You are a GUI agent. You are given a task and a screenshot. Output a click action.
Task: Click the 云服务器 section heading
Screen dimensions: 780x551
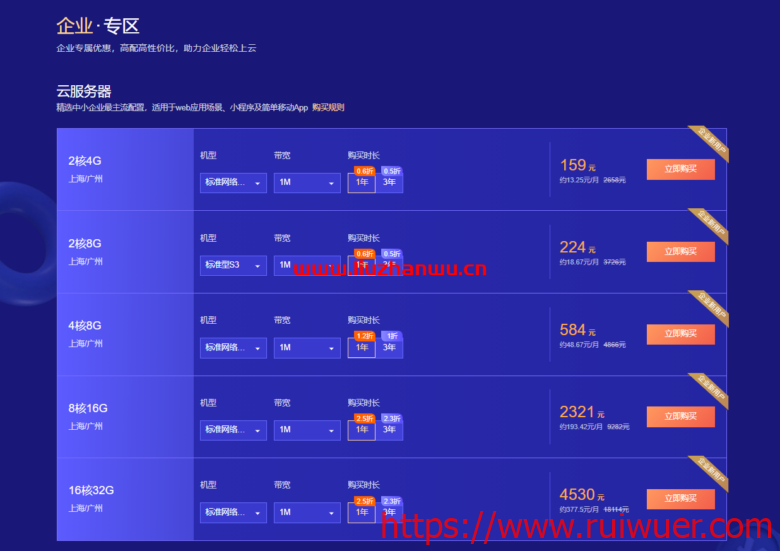[x=83, y=91]
